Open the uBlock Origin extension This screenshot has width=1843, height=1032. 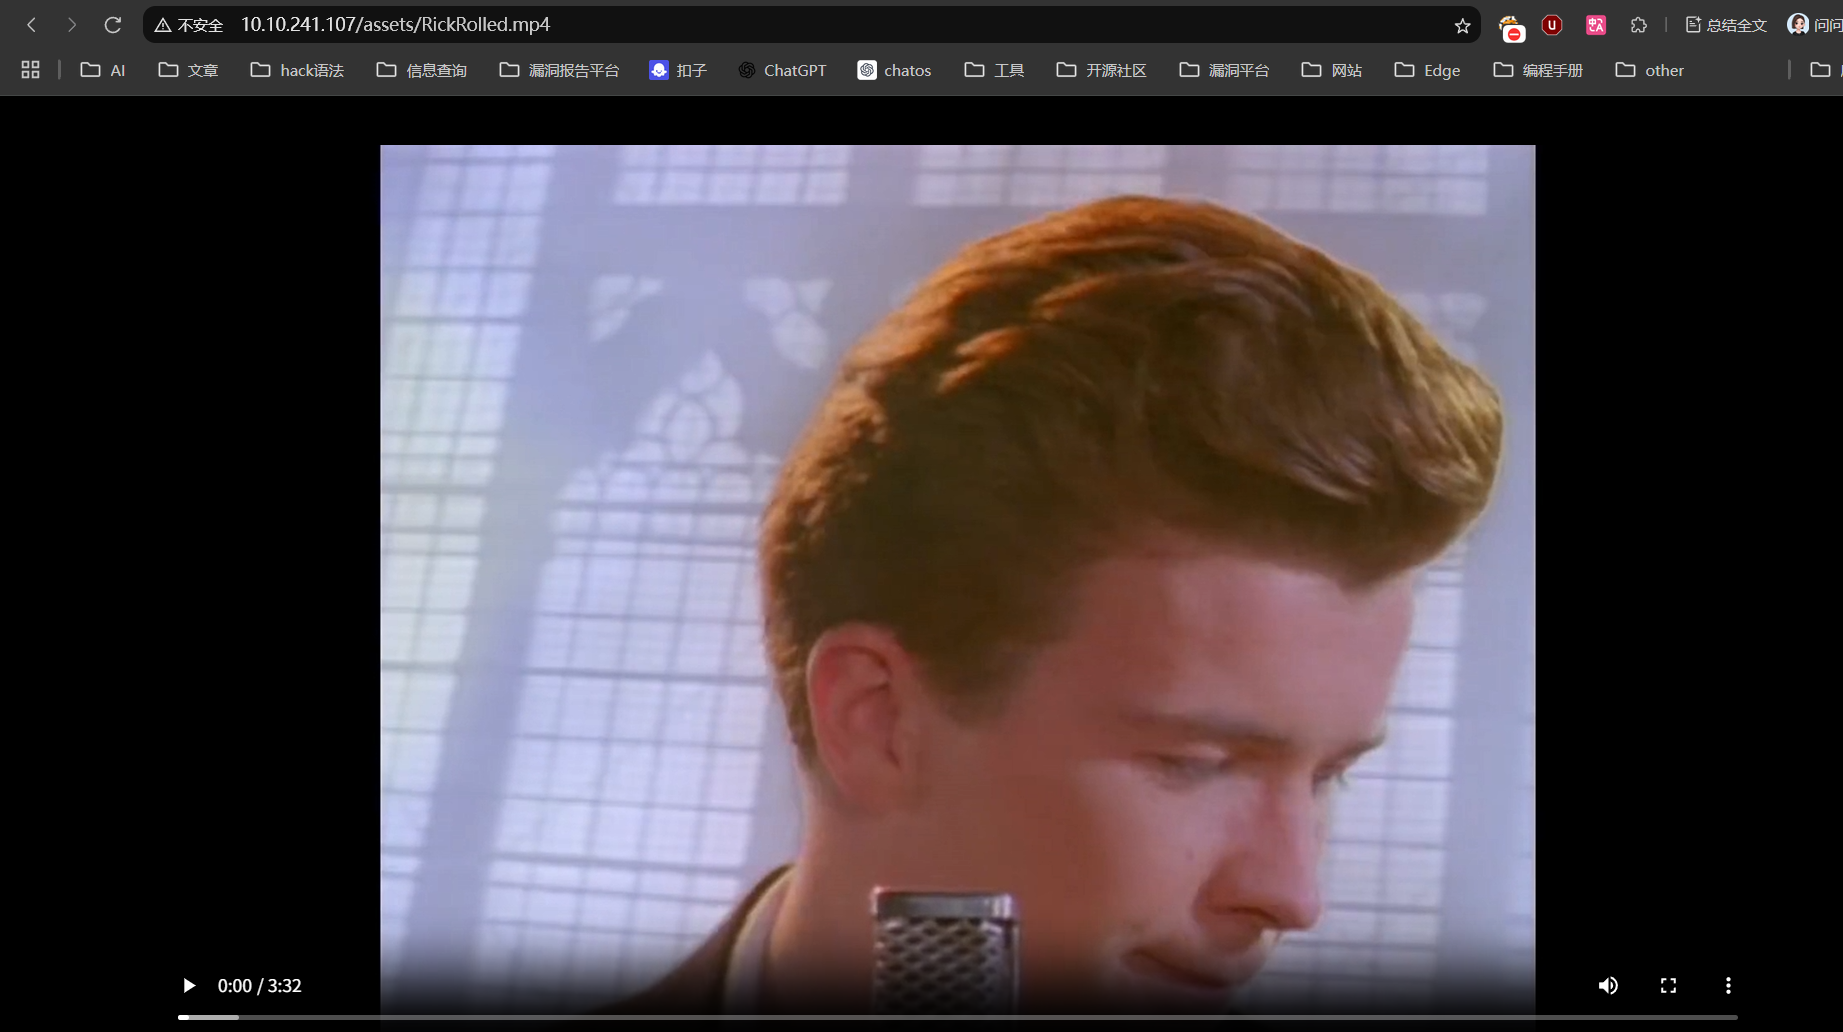coord(1552,25)
